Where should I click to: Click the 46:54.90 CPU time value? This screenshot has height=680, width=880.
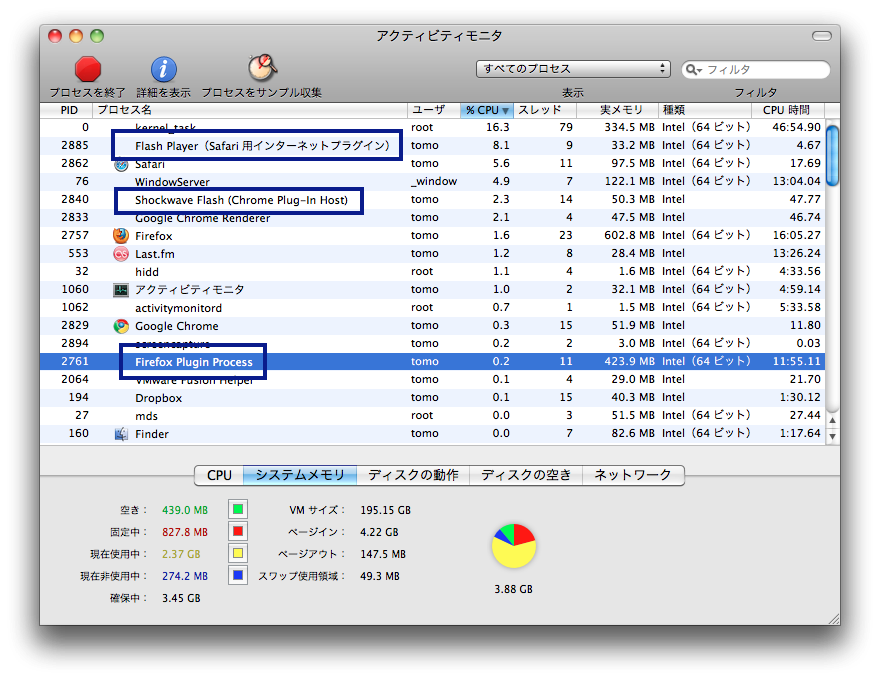tap(796, 127)
